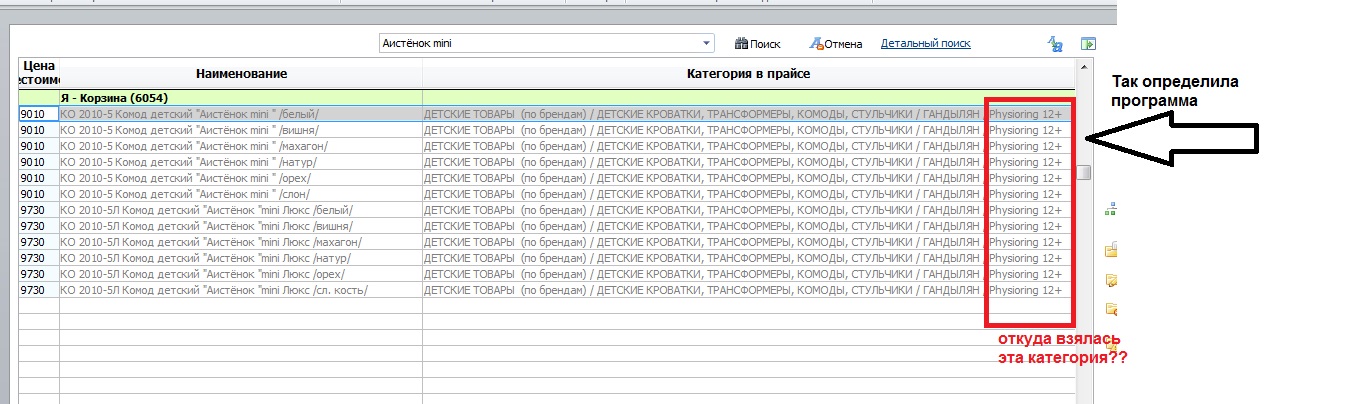Click the Наименование column header

pos(241,74)
